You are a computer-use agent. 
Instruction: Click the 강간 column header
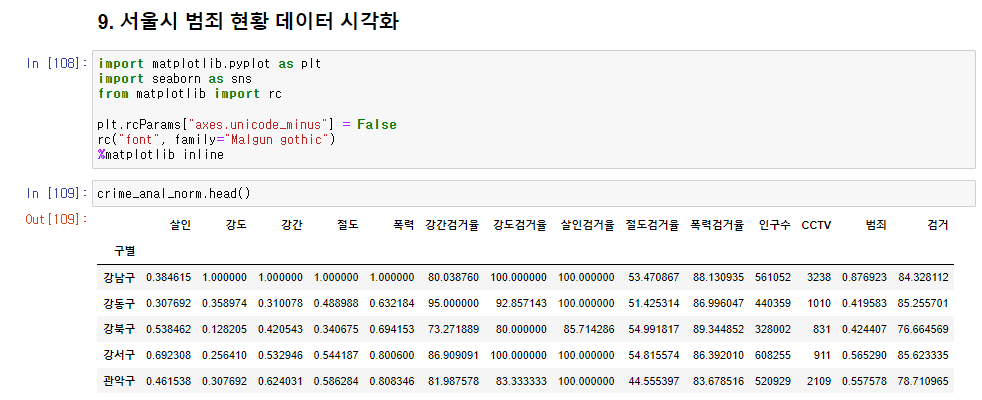coord(292,225)
